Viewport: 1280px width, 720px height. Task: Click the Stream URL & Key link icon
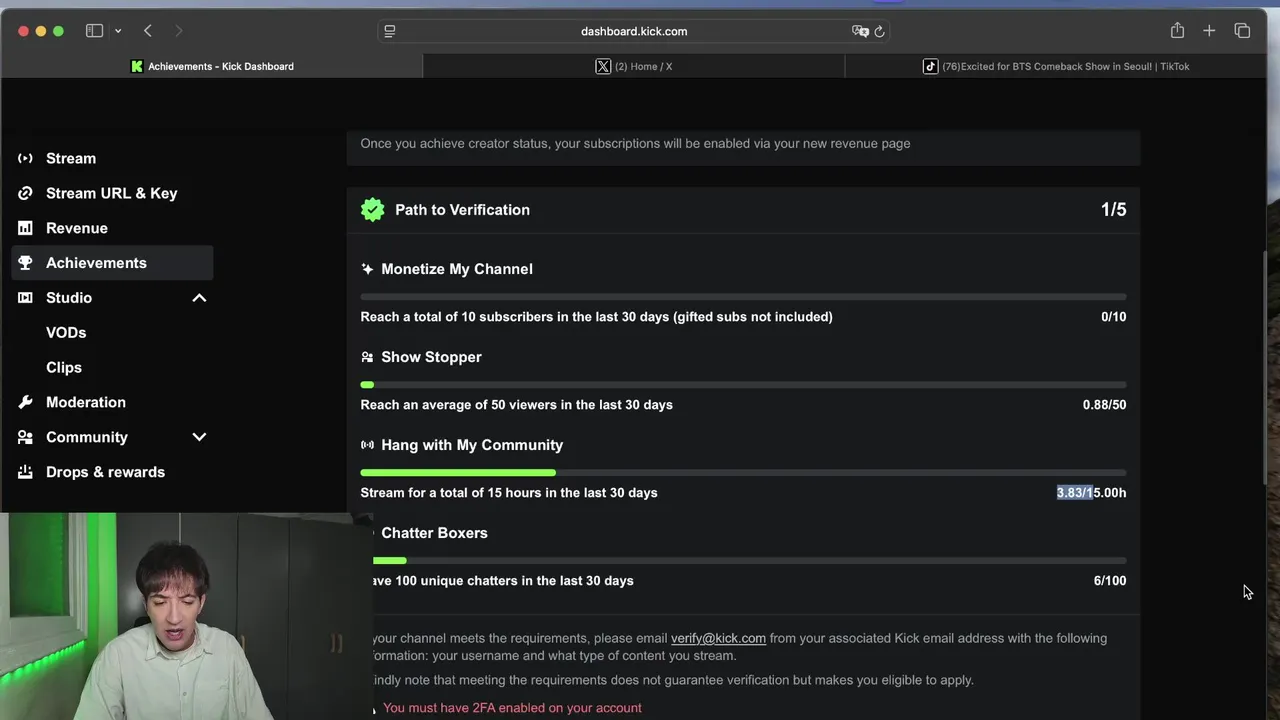[x=25, y=193]
